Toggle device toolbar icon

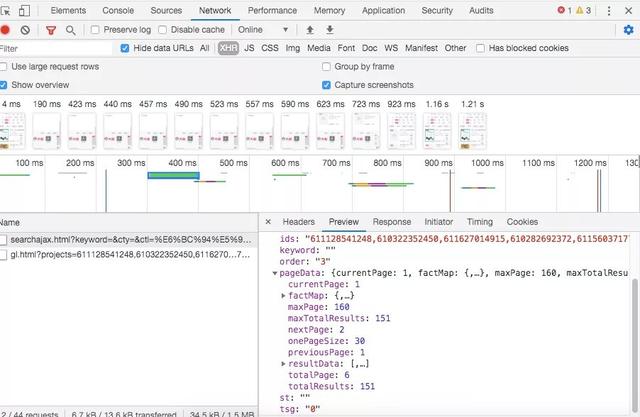(x=24, y=11)
